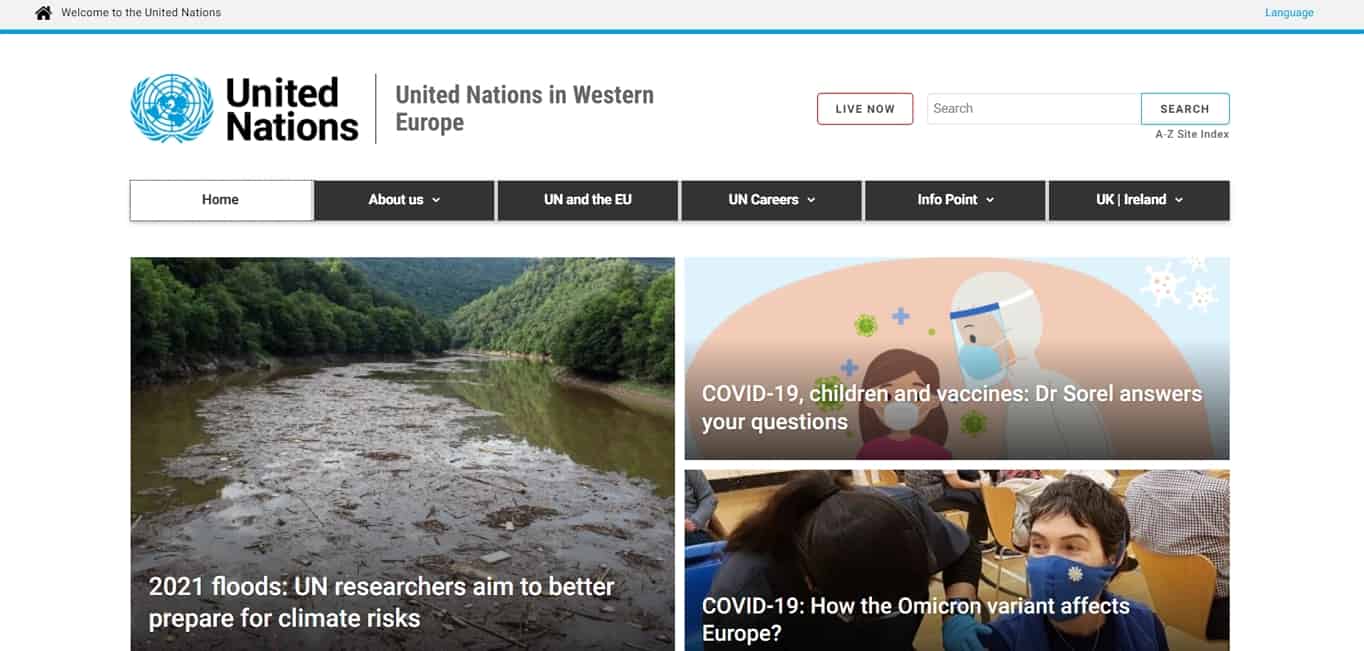Click the home icon in top bar

43,13
